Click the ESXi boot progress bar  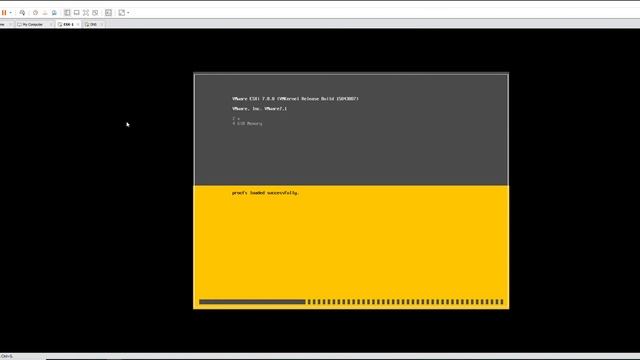click(x=351, y=302)
